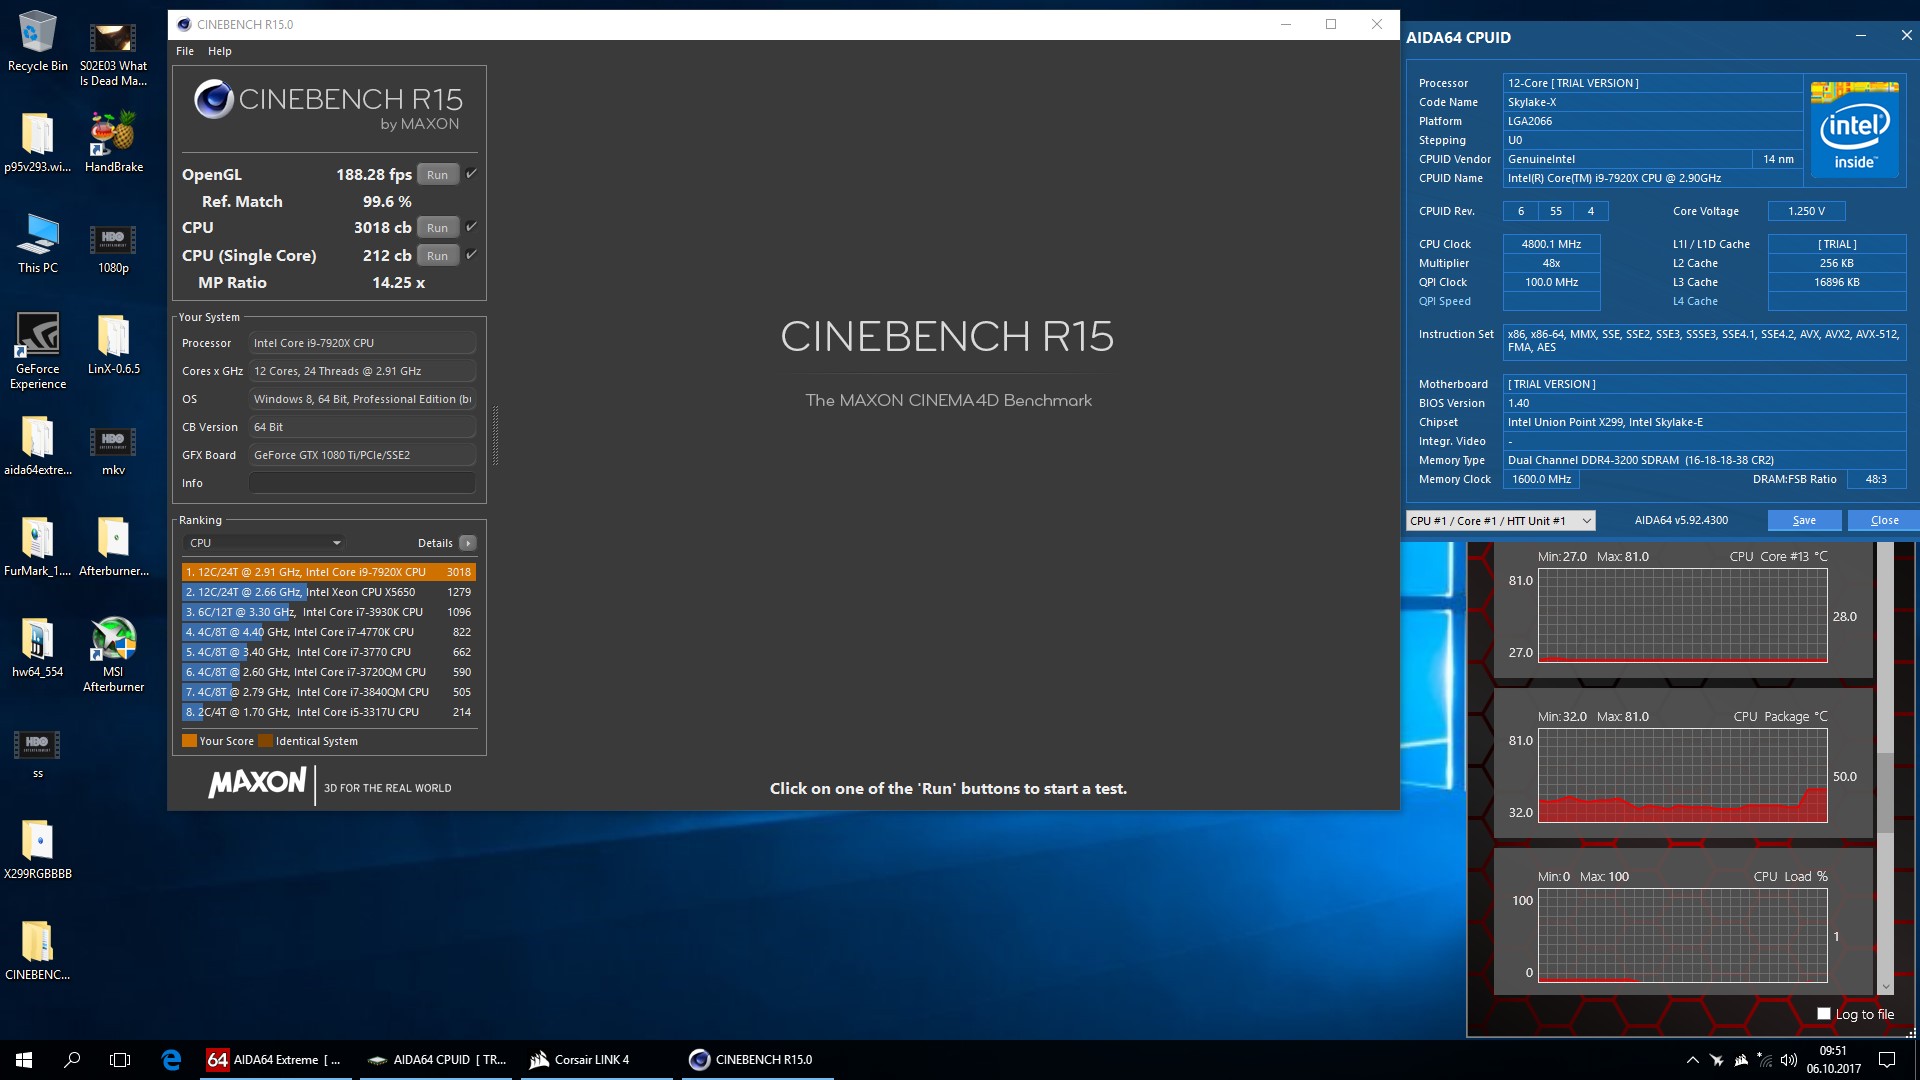Viewport: 1920px width, 1080px height.
Task: Launch MSI Afterburner desktop shortcut
Action: 113,653
